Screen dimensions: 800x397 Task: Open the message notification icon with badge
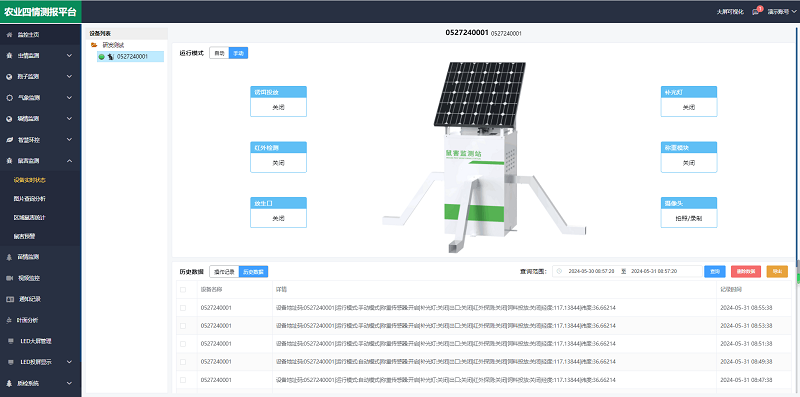click(x=756, y=11)
